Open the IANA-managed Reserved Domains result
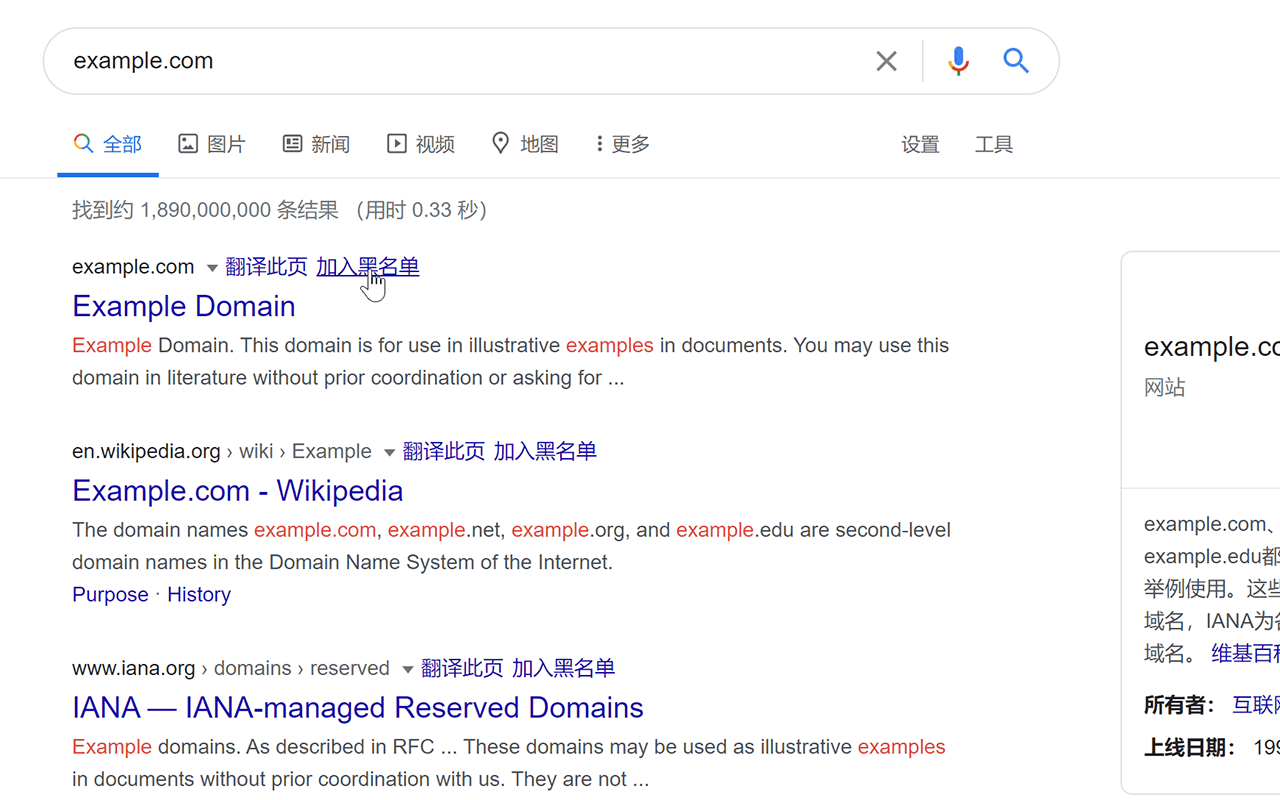The width and height of the screenshot is (1280, 800). 358,708
